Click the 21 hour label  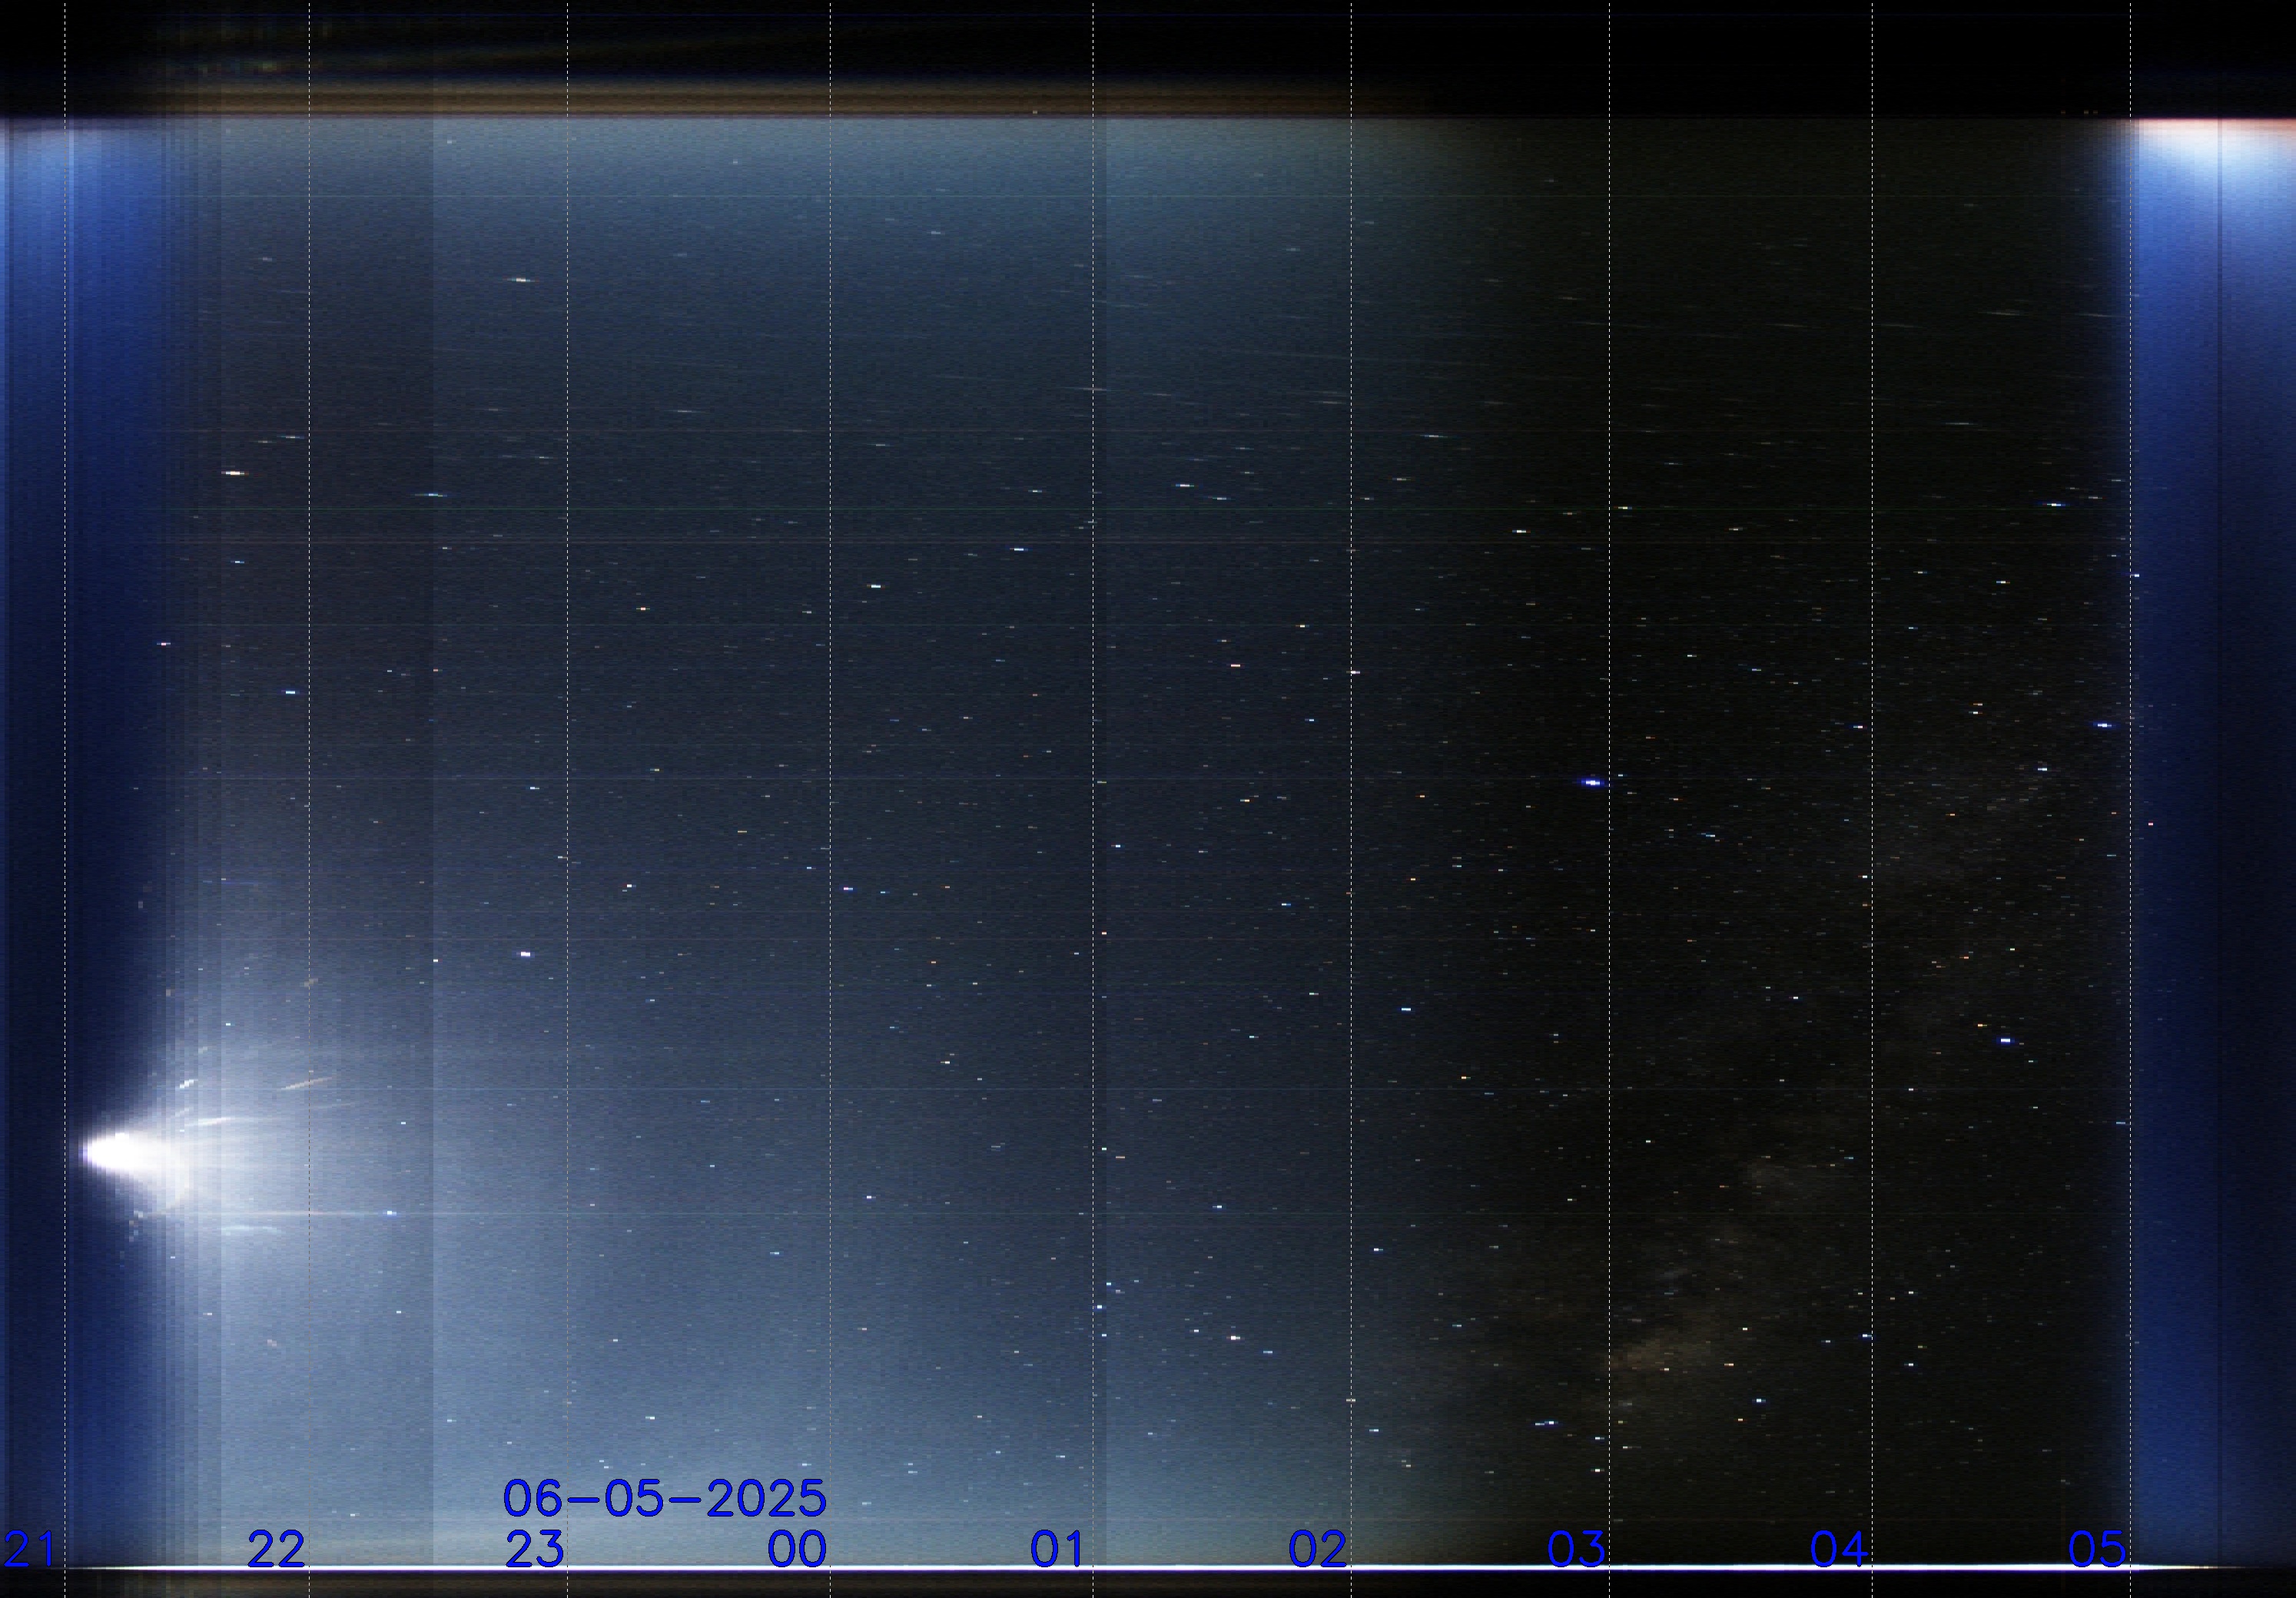29,1549
